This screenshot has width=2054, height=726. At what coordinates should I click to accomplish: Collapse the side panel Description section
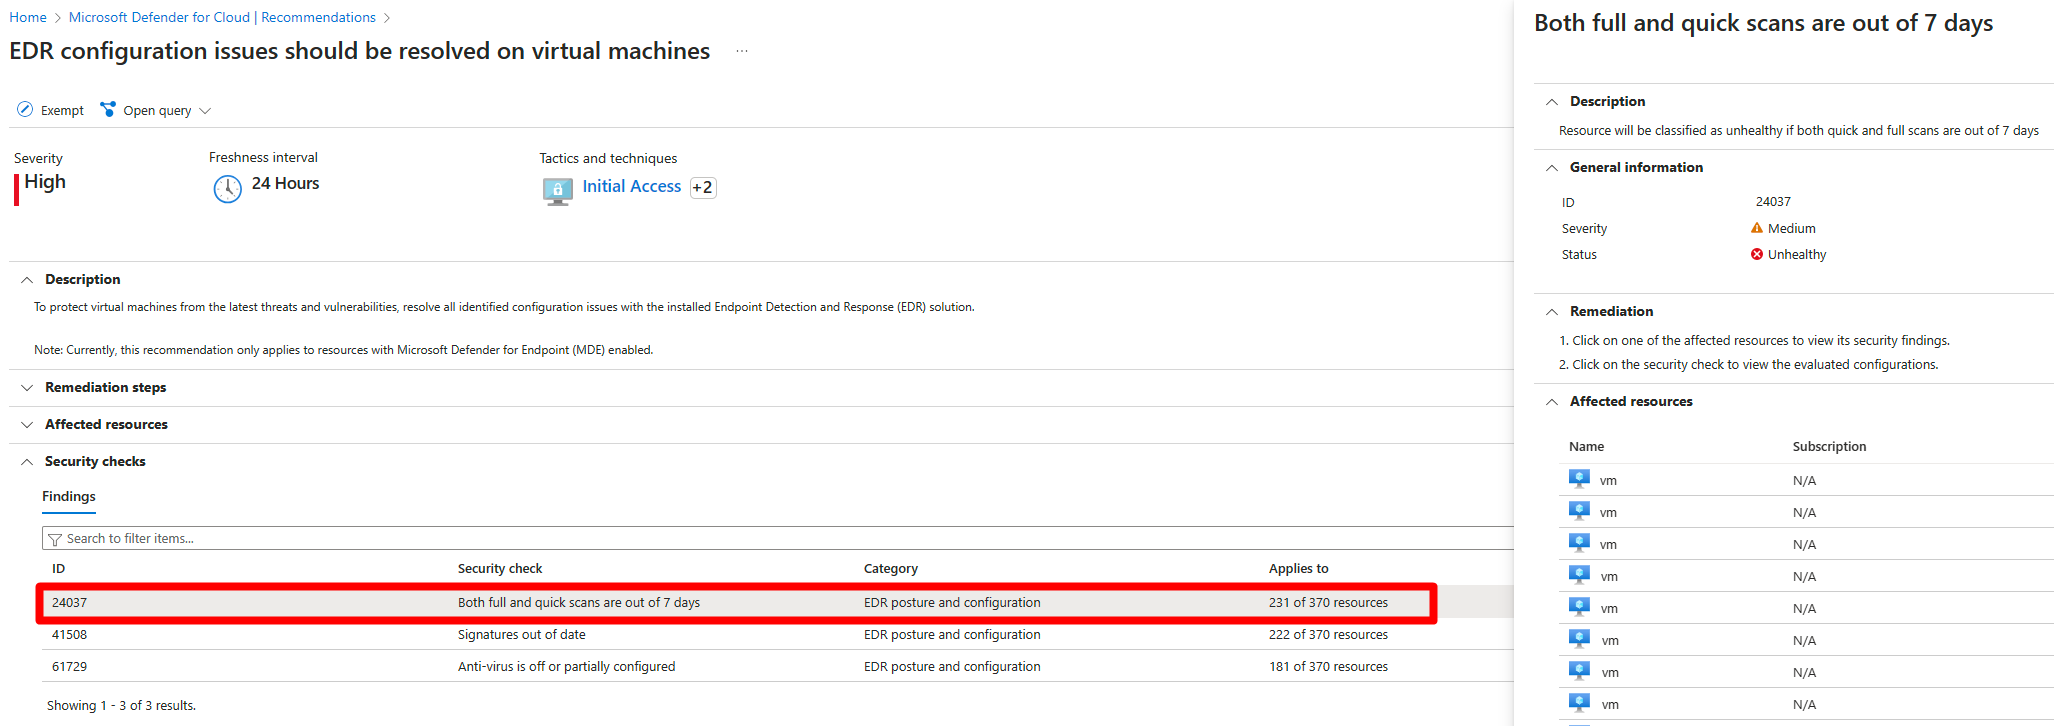point(1552,102)
